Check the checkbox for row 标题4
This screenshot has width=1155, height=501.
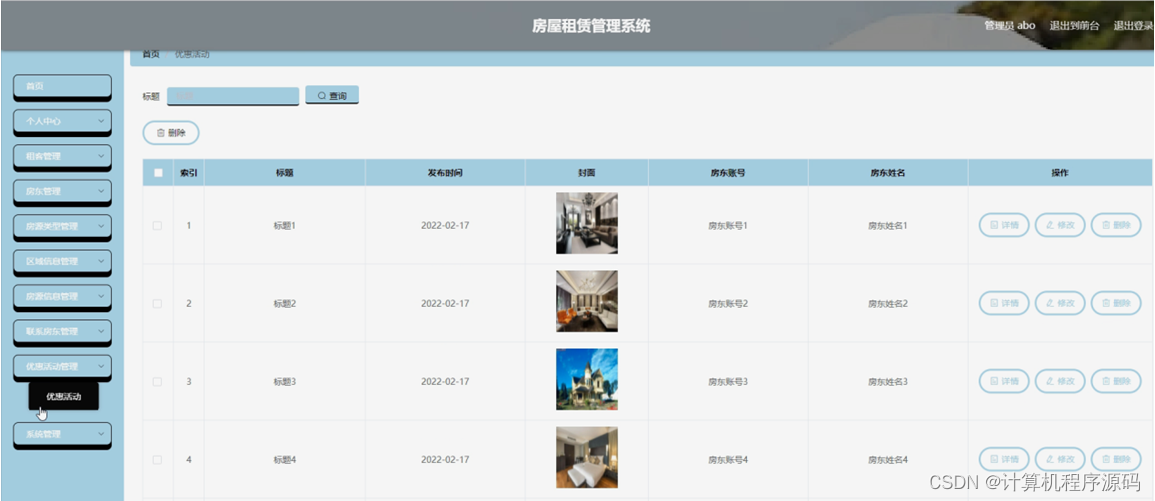[x=158, y=460]
